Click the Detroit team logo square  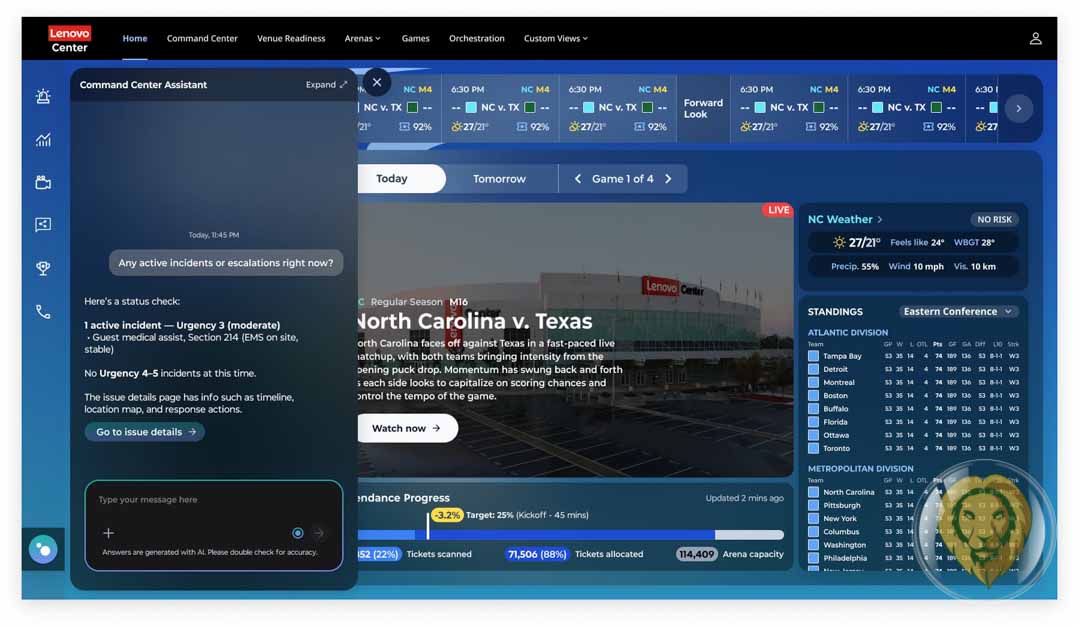pyautogui.click(x=813, y=369)
